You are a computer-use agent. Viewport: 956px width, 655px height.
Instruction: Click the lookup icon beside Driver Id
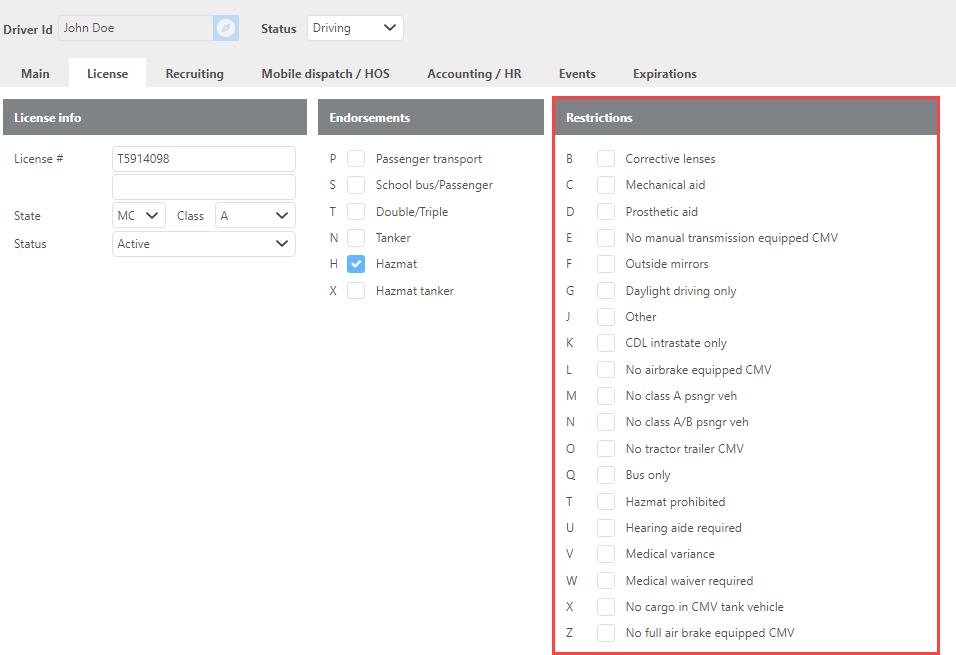(x=226, y=28)
